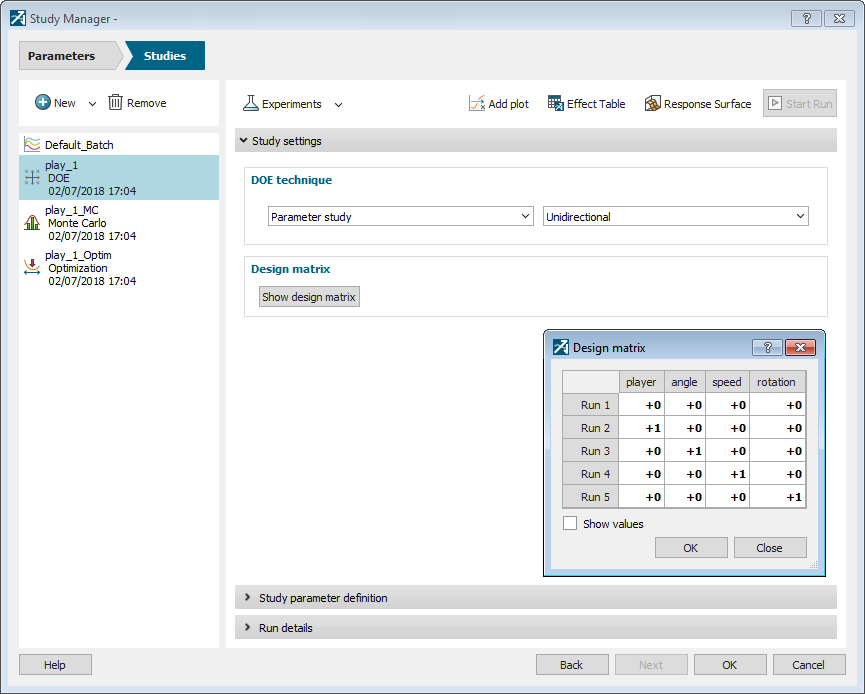This screenshot has width=865, height=694.
Task: Click the Show design matrix button
Action: (x=309, y=296)
